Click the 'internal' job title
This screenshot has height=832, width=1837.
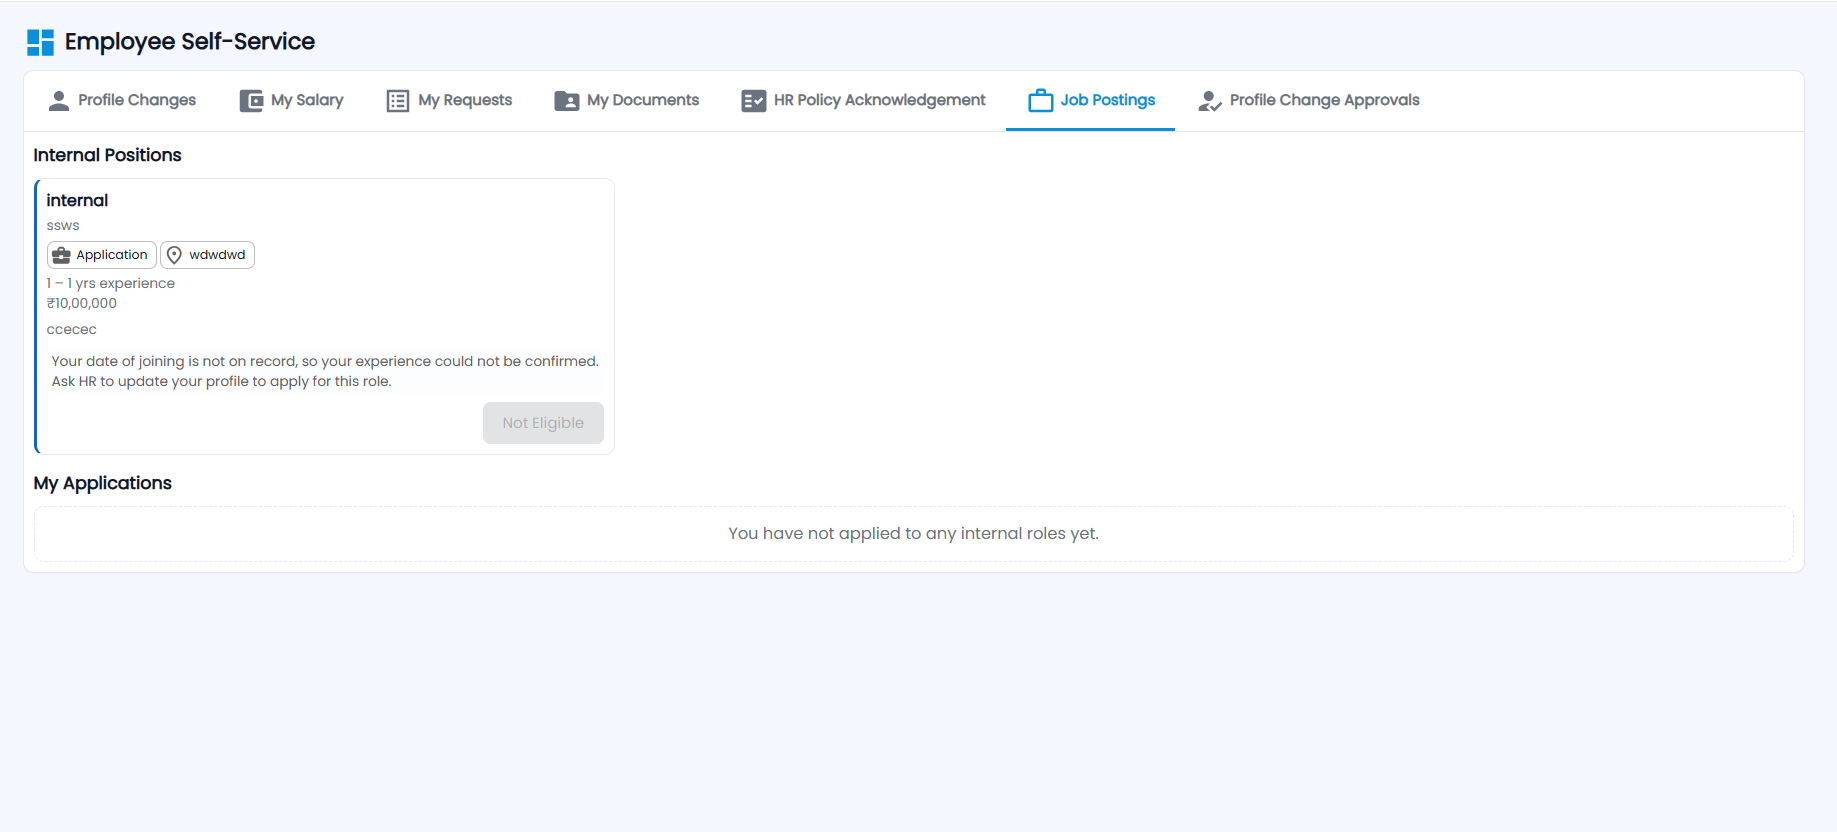coord(77,200)
